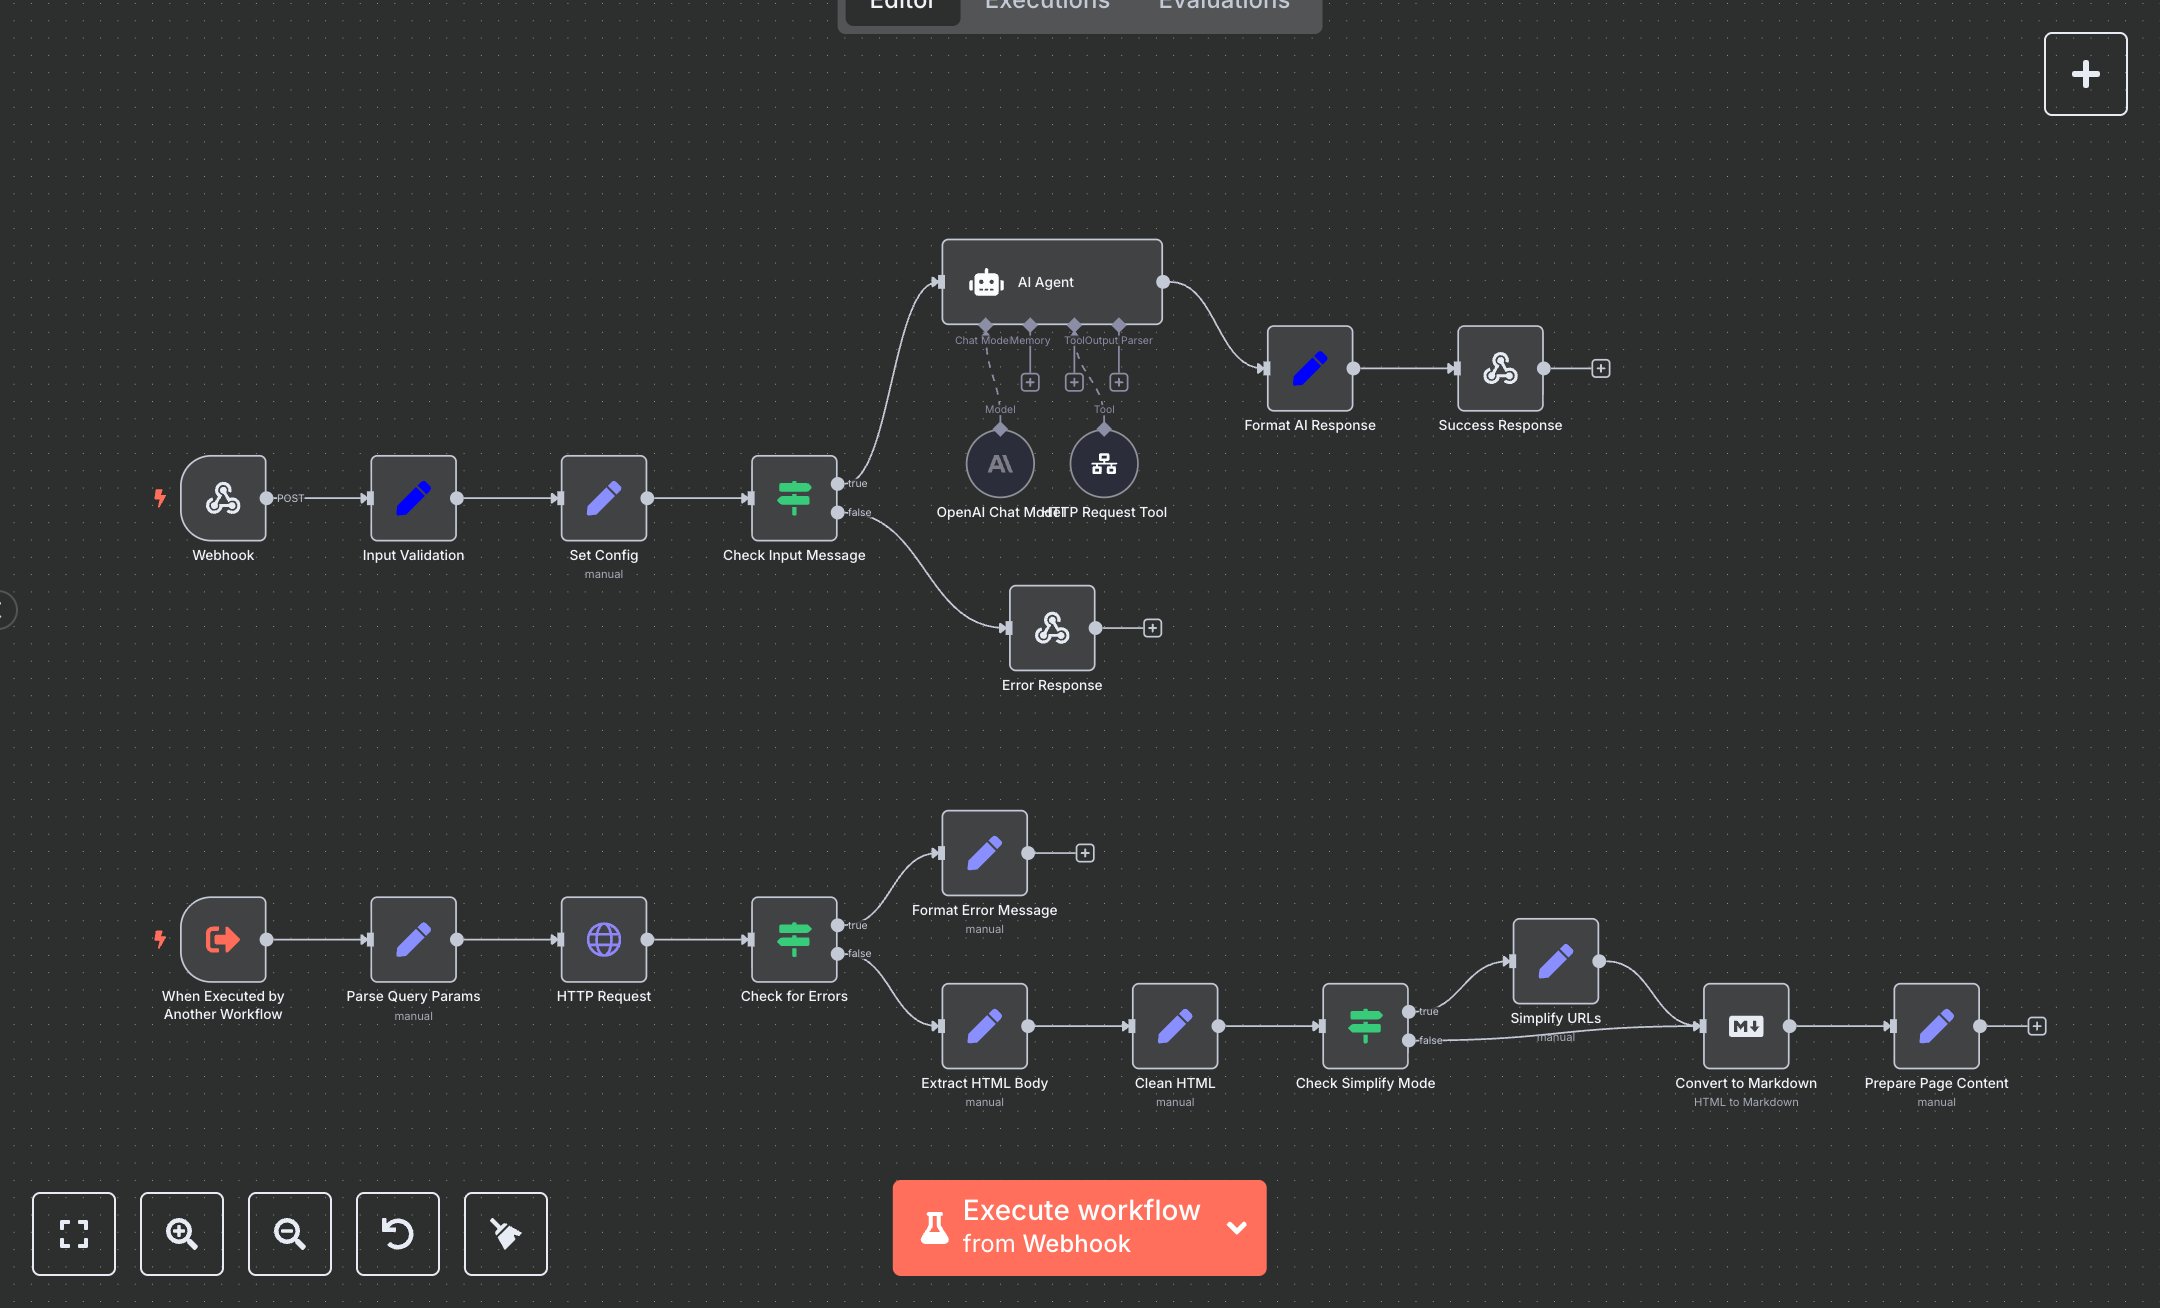Open the Convert to Markdown node
This screenshot has height=1308, width=2160.
coord(1745,1027)
